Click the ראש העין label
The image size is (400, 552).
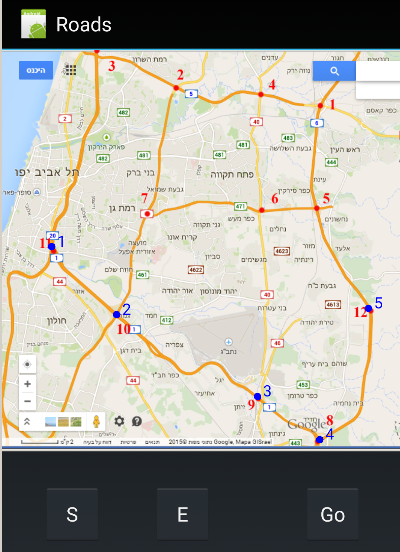pyautogui.click(x=345, y=150)
